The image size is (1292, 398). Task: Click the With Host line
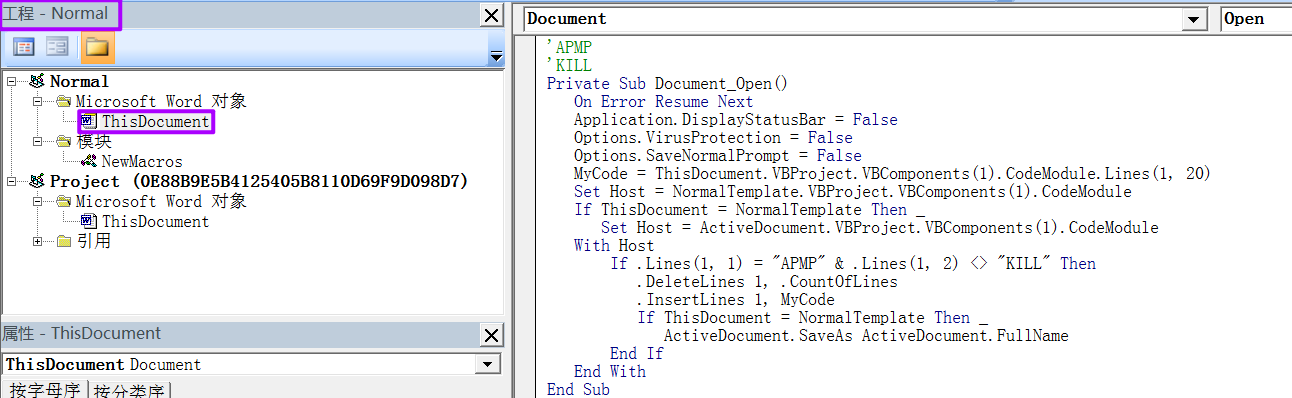[x=613, y=246]
